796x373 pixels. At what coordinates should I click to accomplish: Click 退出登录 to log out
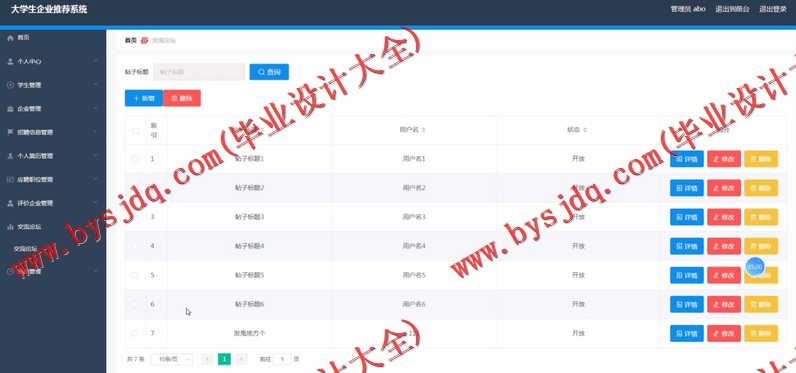point(773,9)
